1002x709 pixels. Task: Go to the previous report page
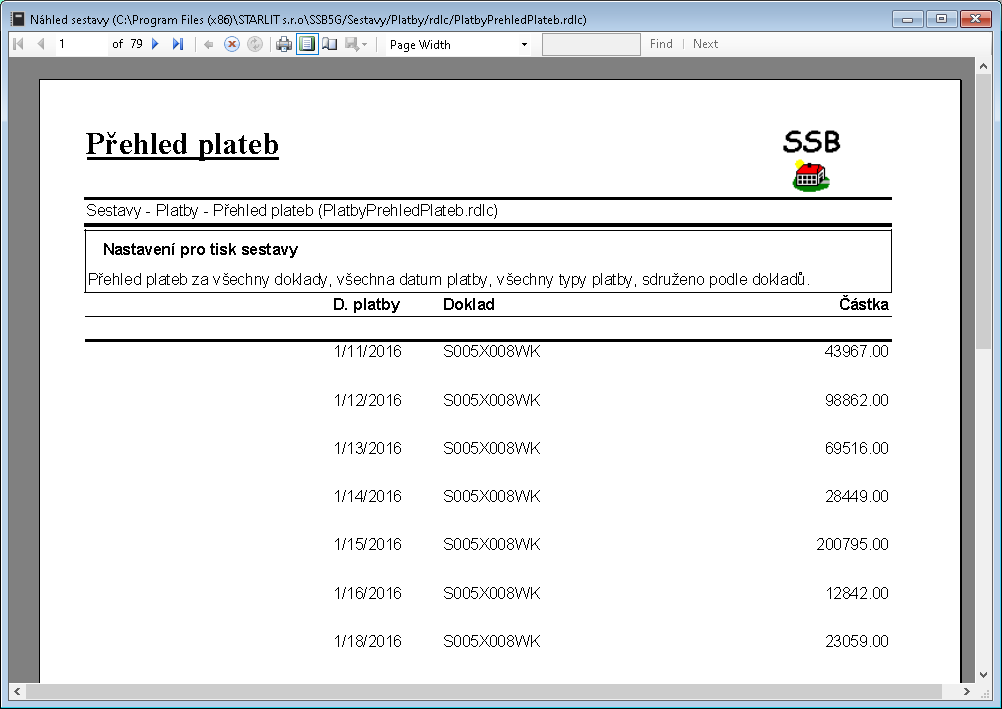[x=41, y=44]
